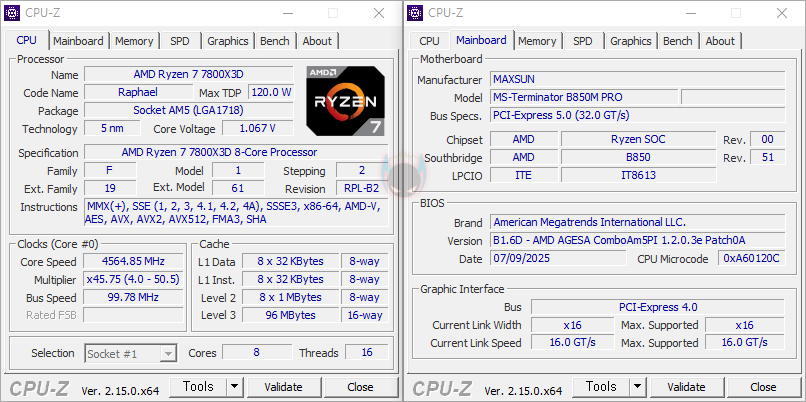Open the Bench tab in right window
Viewport: 806px width, 402px height.
[x=677, y=41]
